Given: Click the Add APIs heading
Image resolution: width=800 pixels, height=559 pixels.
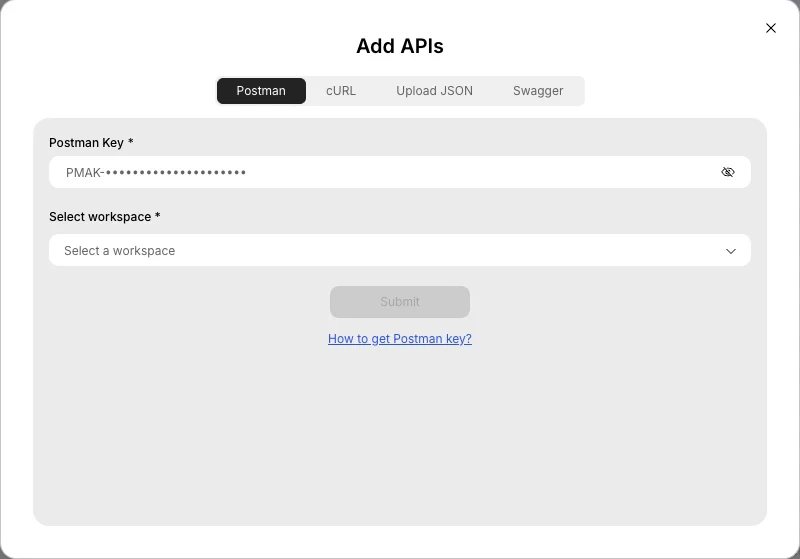Looking at the screenshot, I should pyautogui.click(x=399, y=46).
